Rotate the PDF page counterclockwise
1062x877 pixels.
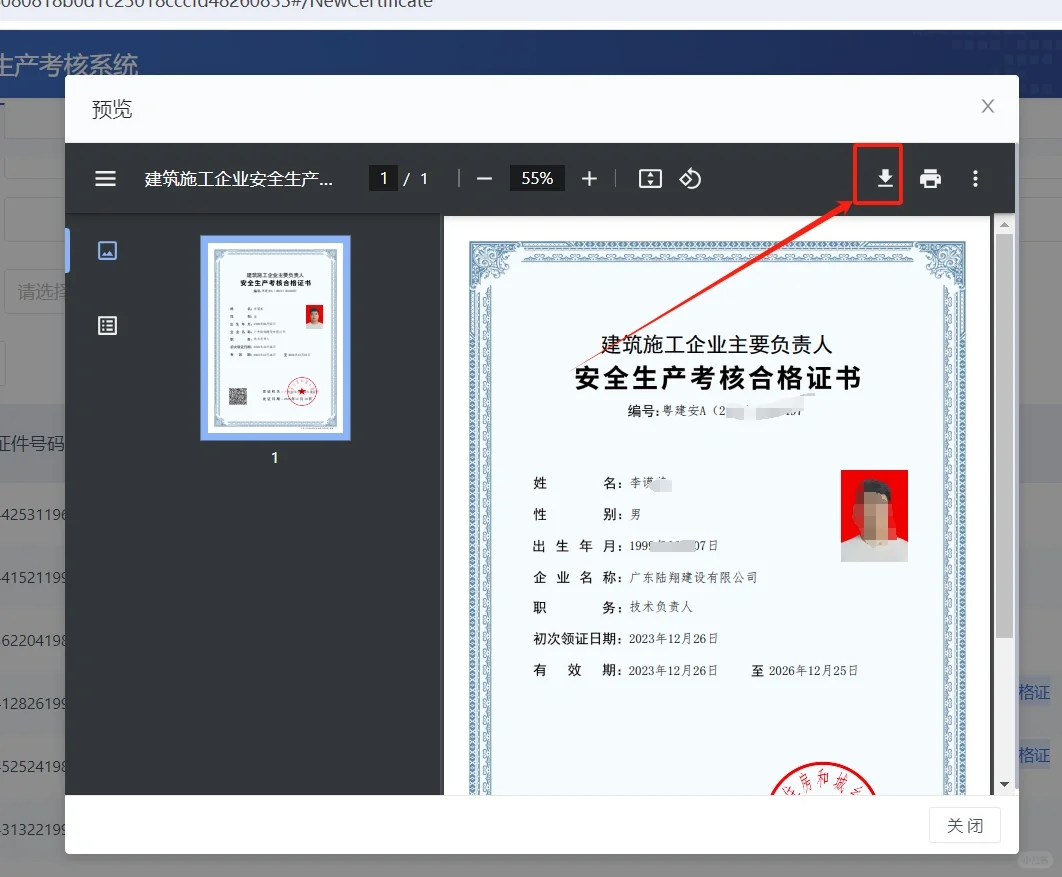click(x=690, y=179)
